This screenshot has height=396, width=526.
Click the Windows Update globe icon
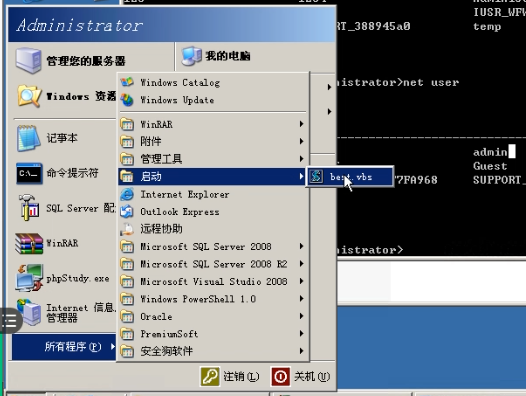[127, 100]
